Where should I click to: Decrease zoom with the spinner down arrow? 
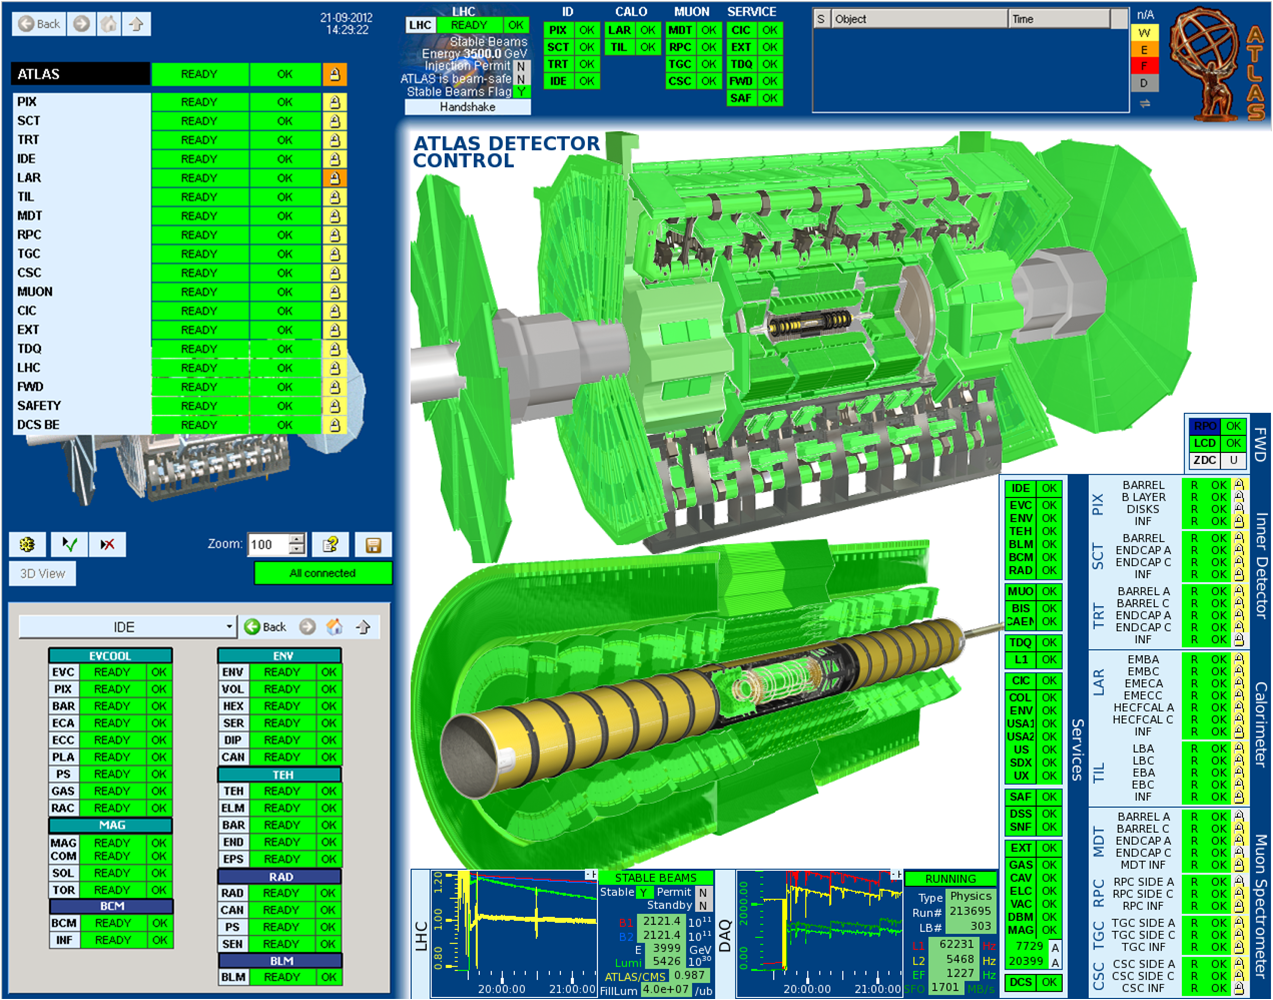pyautogui.click(x=296, y=550)
